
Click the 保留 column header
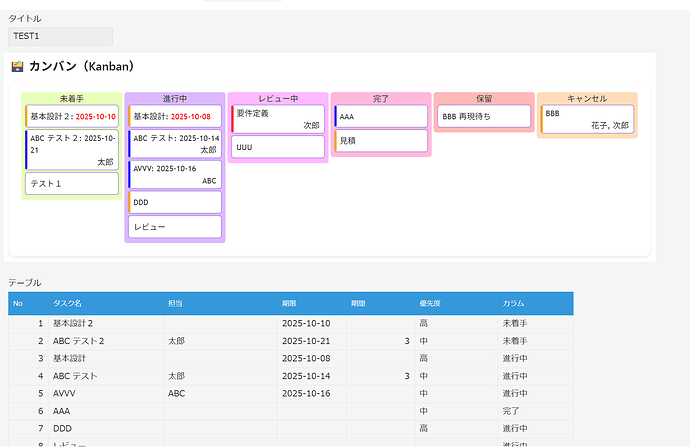coord(484,99)
